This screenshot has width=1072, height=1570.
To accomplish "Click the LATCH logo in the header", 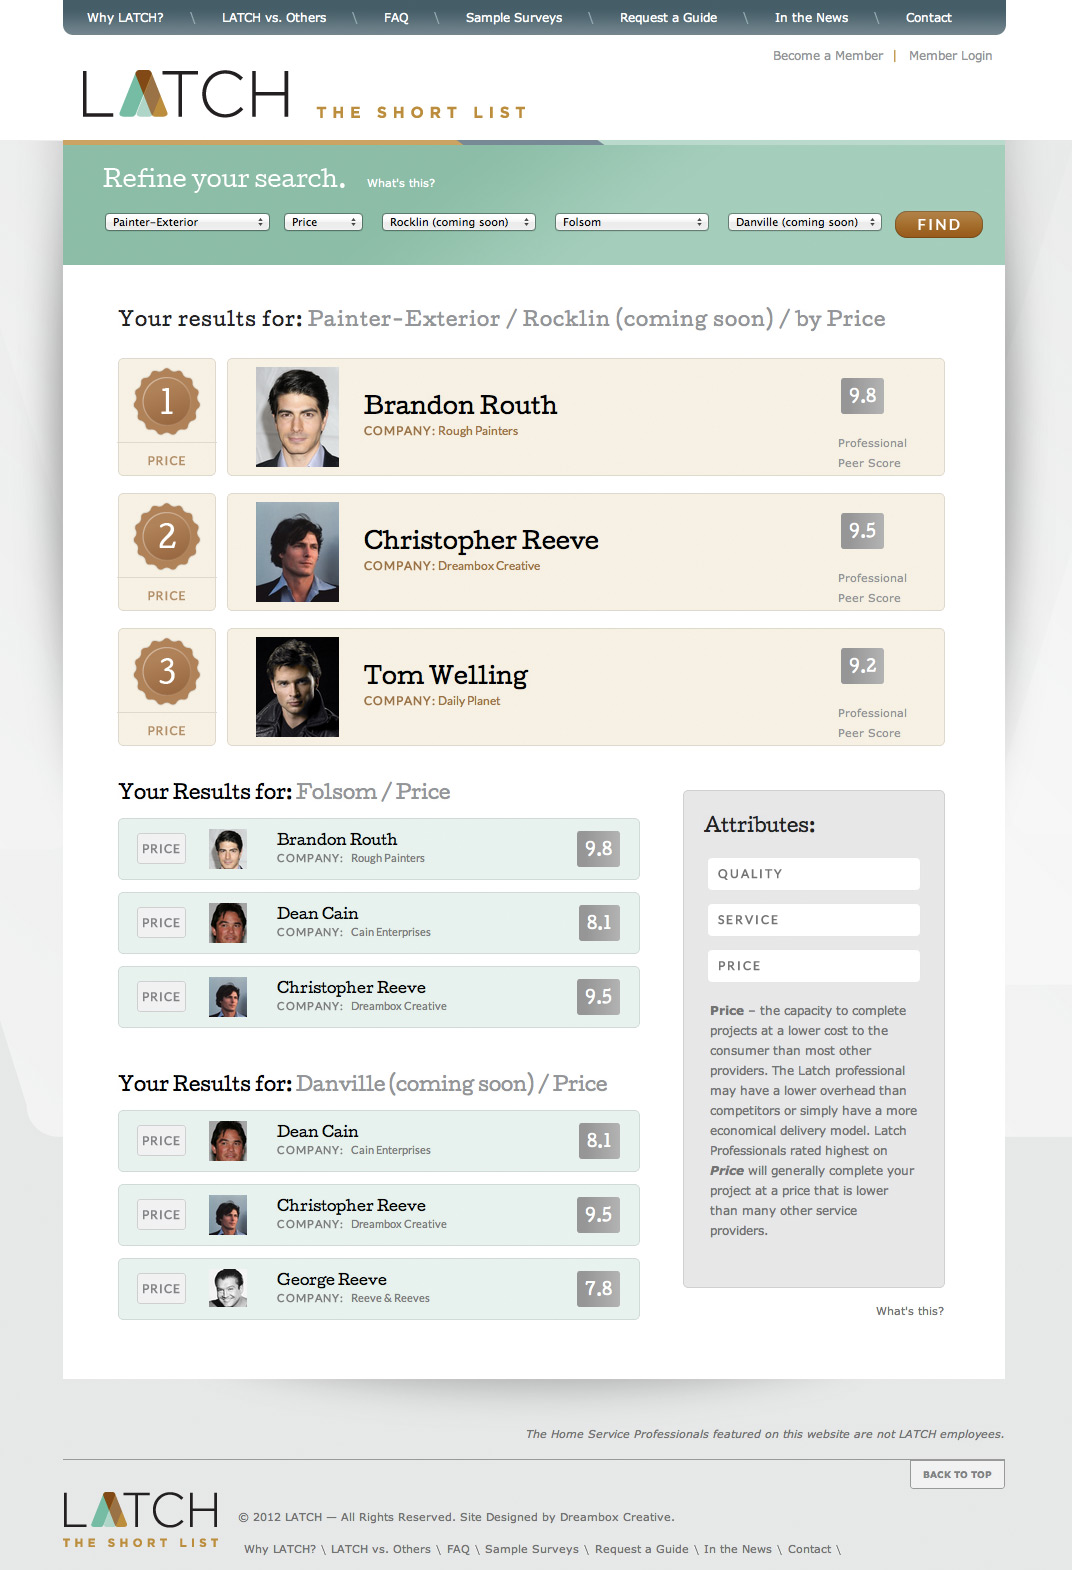I will [x=186, y=94].
